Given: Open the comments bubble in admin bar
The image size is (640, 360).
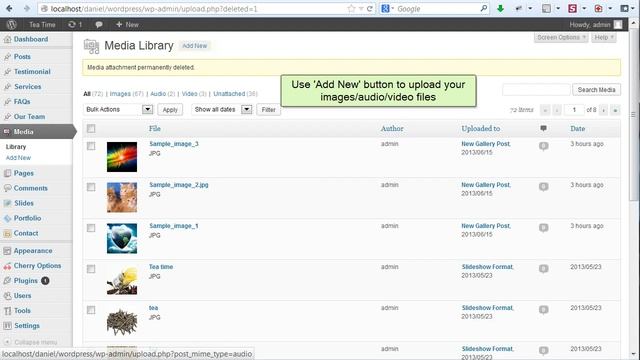Looking at the screenshot, I should click(99, 24).
